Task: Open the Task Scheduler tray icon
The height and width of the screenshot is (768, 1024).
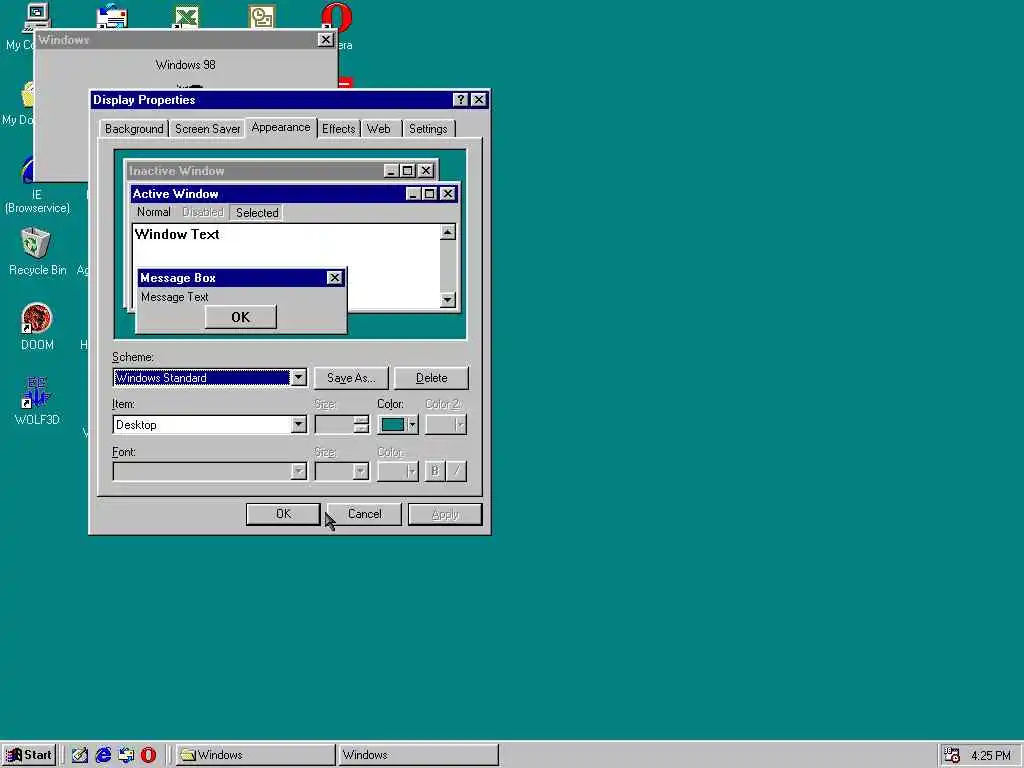Action: 952,755
